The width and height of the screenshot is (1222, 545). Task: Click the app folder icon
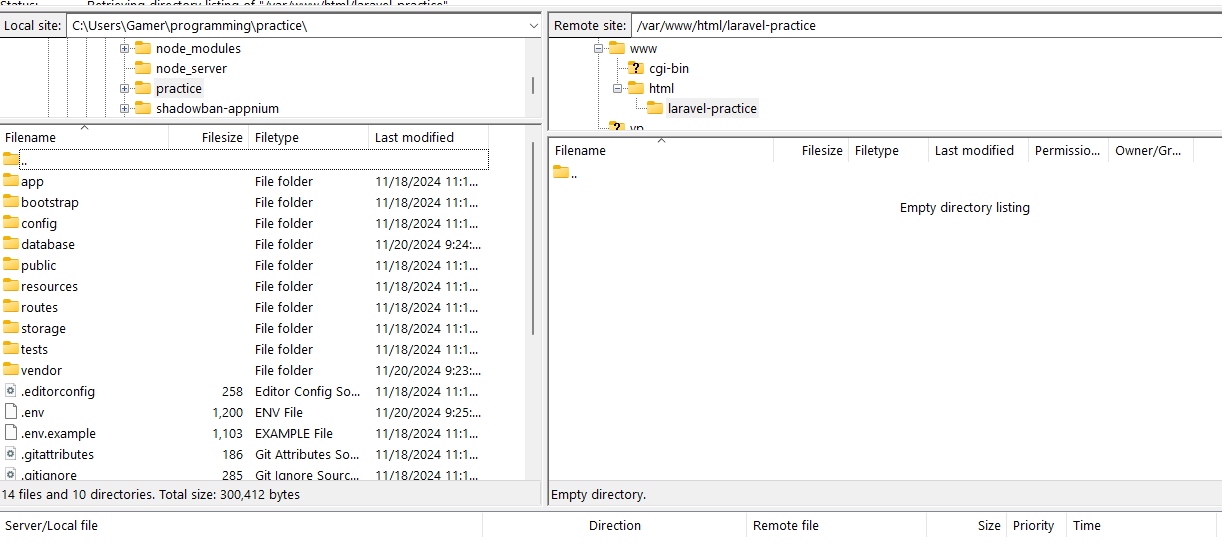coord(11,181)
